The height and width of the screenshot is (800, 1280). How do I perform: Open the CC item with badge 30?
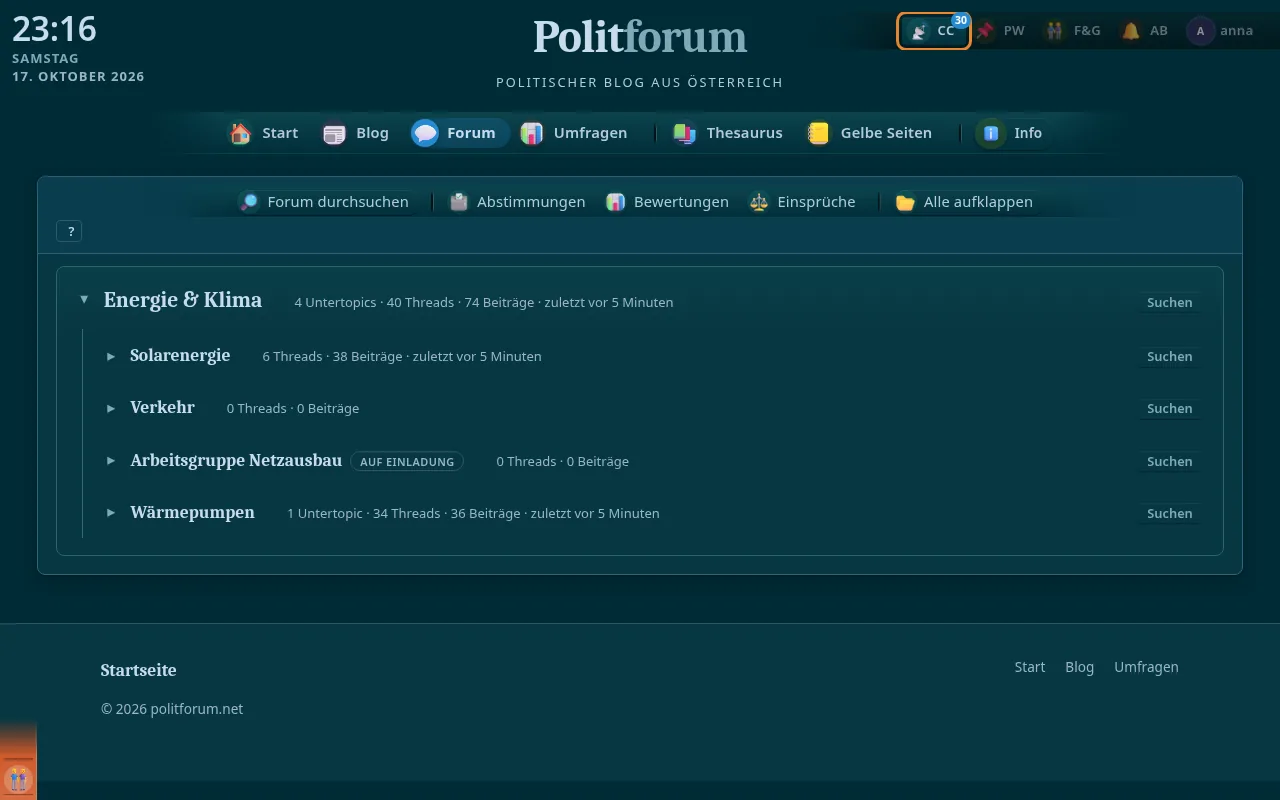coord(934,31)
